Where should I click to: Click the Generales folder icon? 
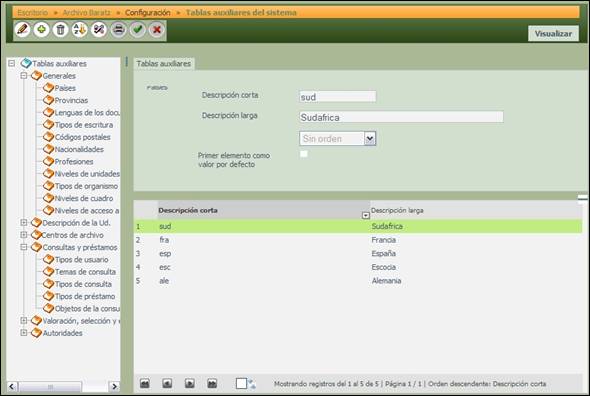tap(36, 76)
